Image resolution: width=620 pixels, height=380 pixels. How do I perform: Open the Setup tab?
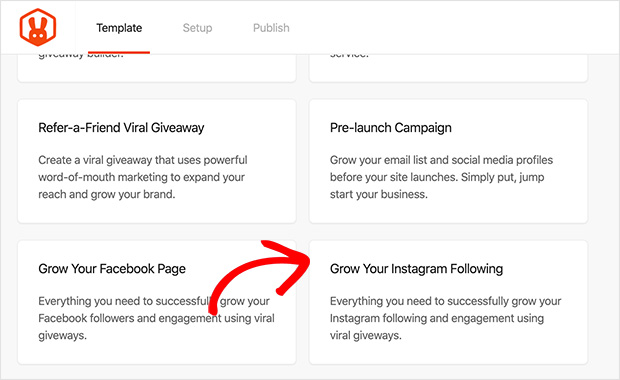(197, 28)
